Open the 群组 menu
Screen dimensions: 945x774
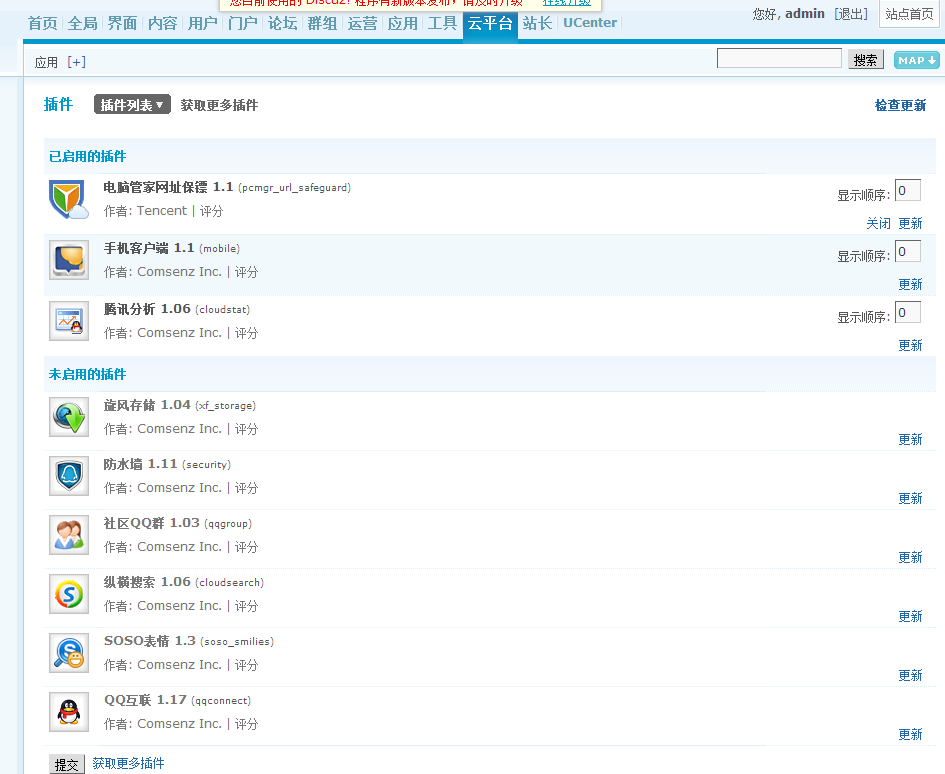(x=322, y=23)
